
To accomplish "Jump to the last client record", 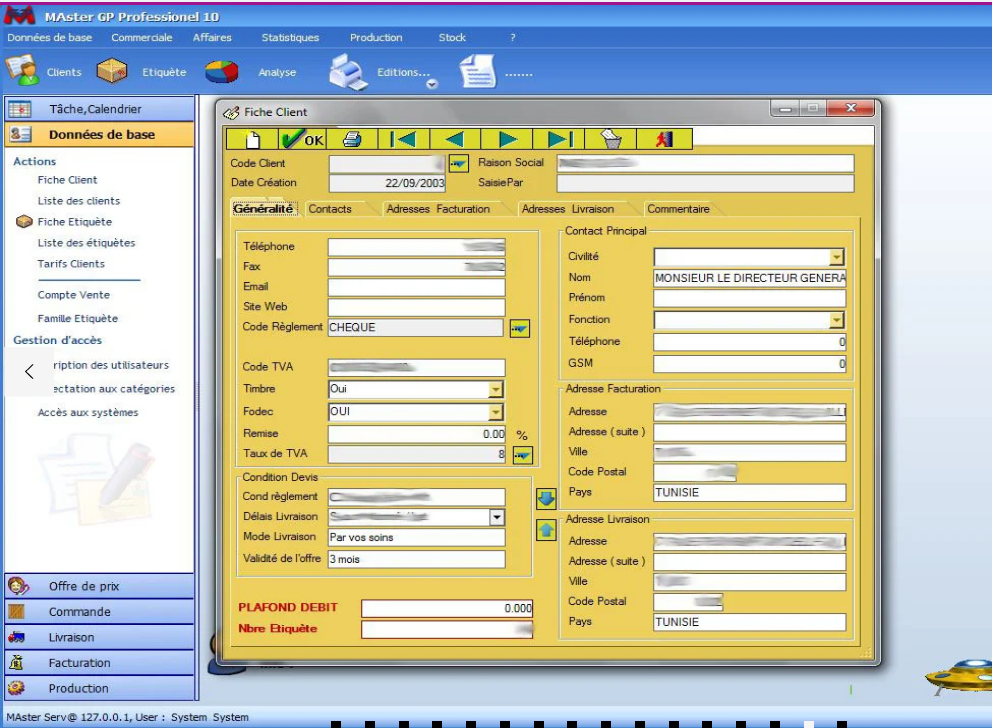I will coord(559,140).
